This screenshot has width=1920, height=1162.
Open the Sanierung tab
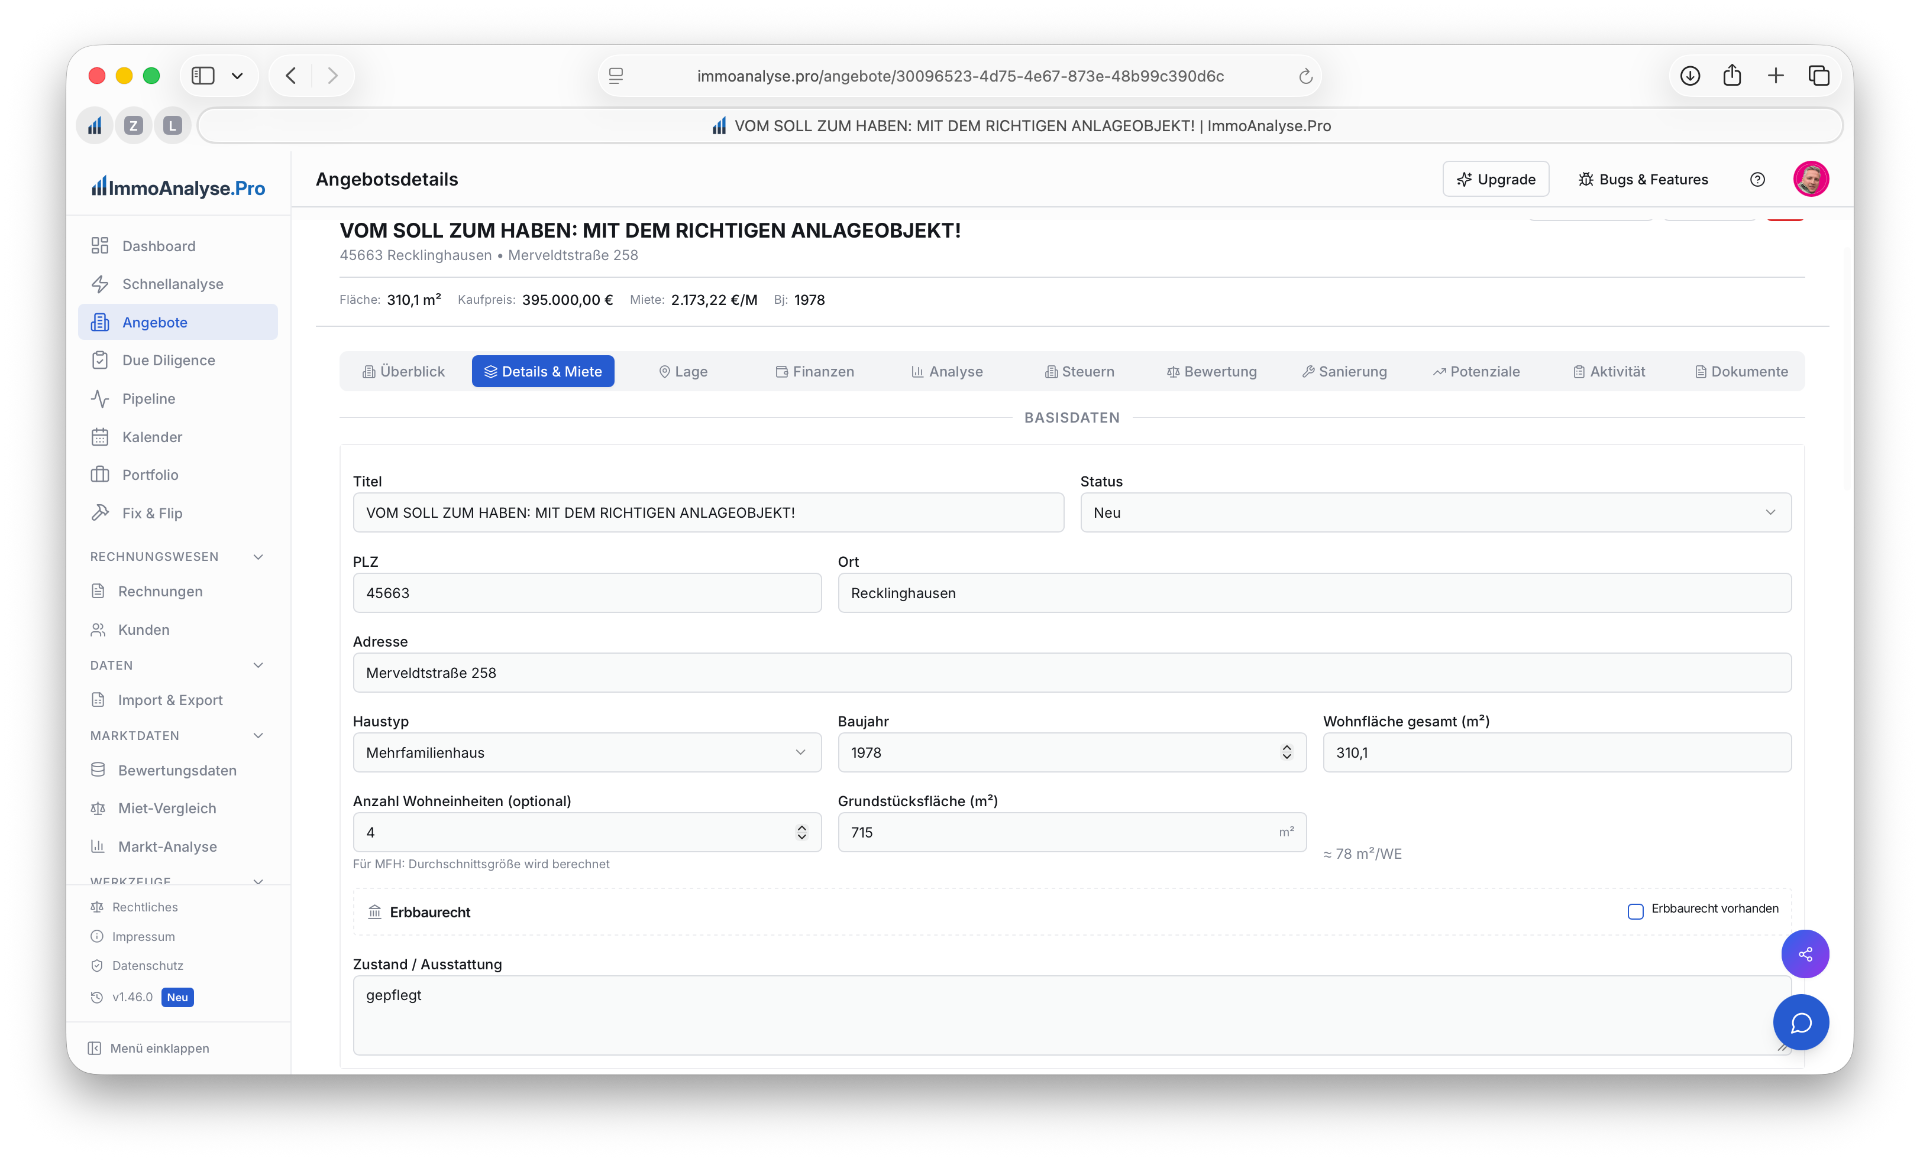coord(1345,371)
